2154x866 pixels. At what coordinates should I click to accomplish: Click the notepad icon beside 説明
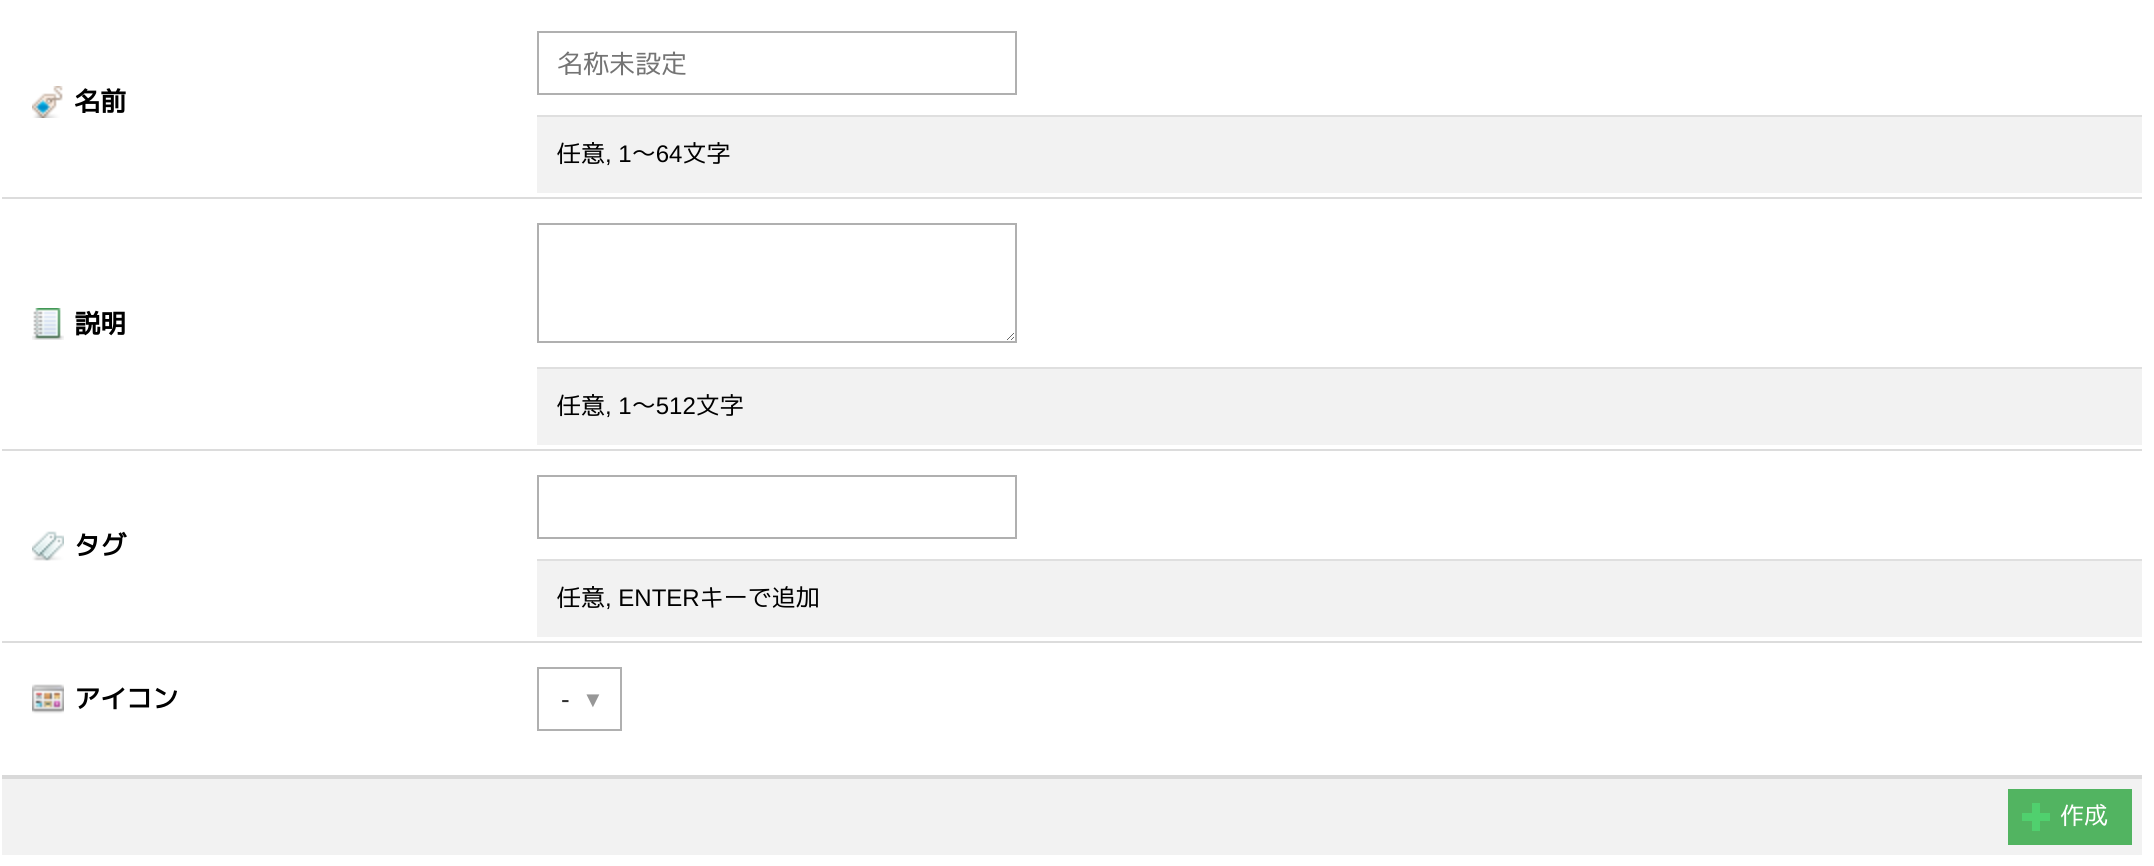(47, 324)
